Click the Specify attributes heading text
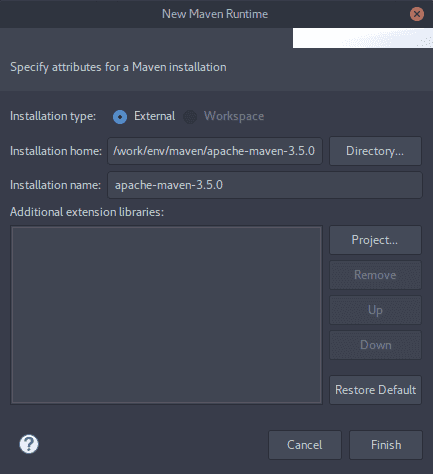 coord(118,67)
